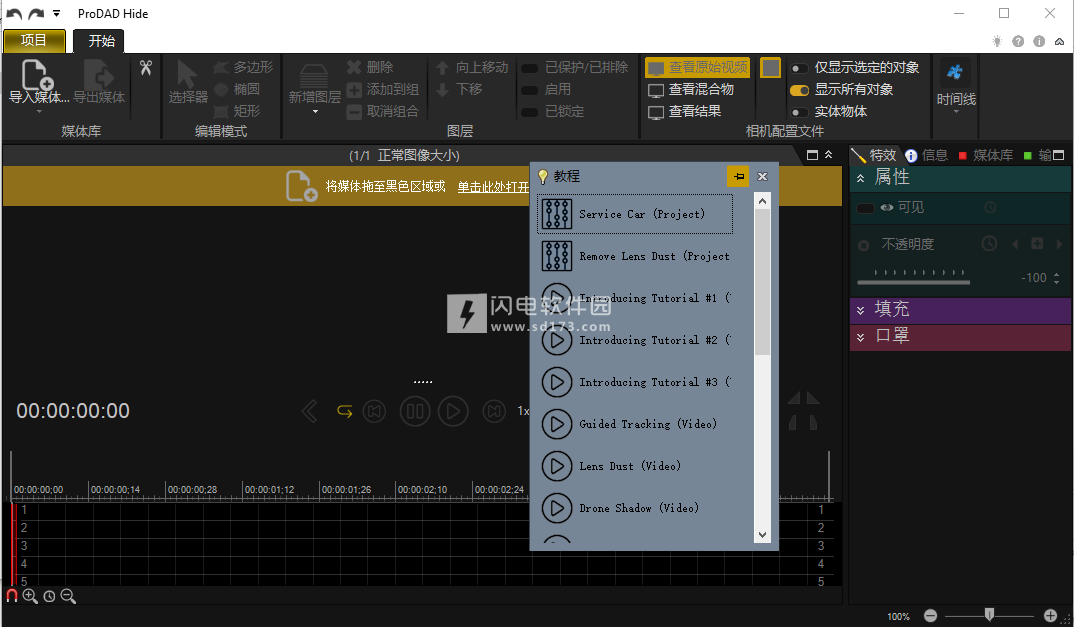This screenshot has height=627, width=1074.
Task: Open the link 单击此处打开
Action: point(493,186)
